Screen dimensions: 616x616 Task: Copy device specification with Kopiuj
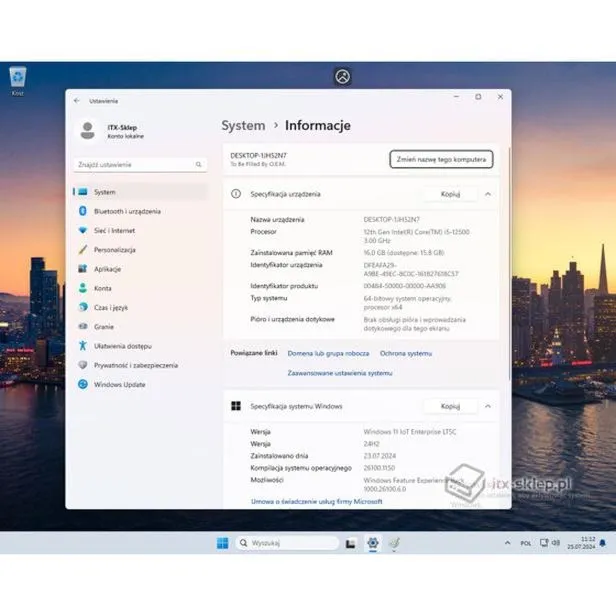click(x=450, y=194)
